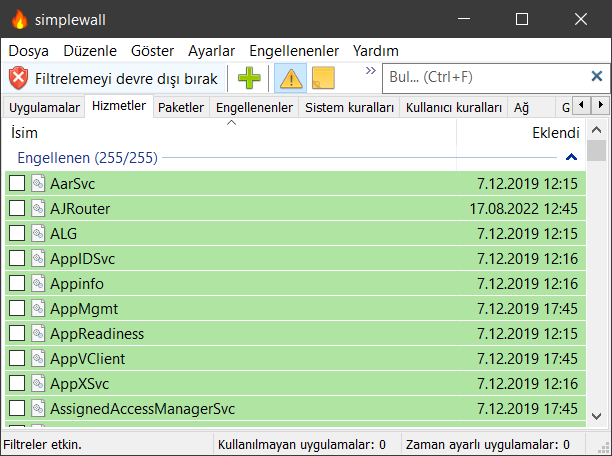The height and width of the screenshot is (456, 612).
Task: Click the simplewall flame icon in title bar
Action: tap(19, 19)
